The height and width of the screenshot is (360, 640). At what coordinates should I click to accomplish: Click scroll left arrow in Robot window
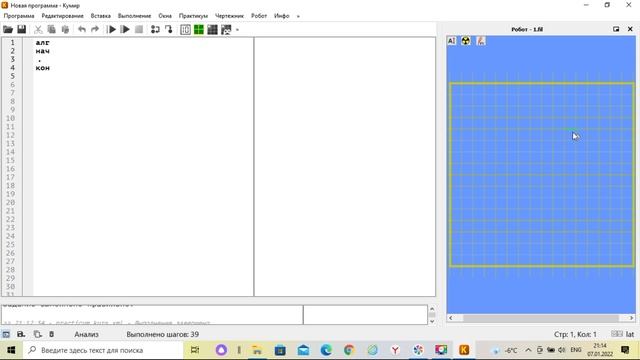coord(451,318)
